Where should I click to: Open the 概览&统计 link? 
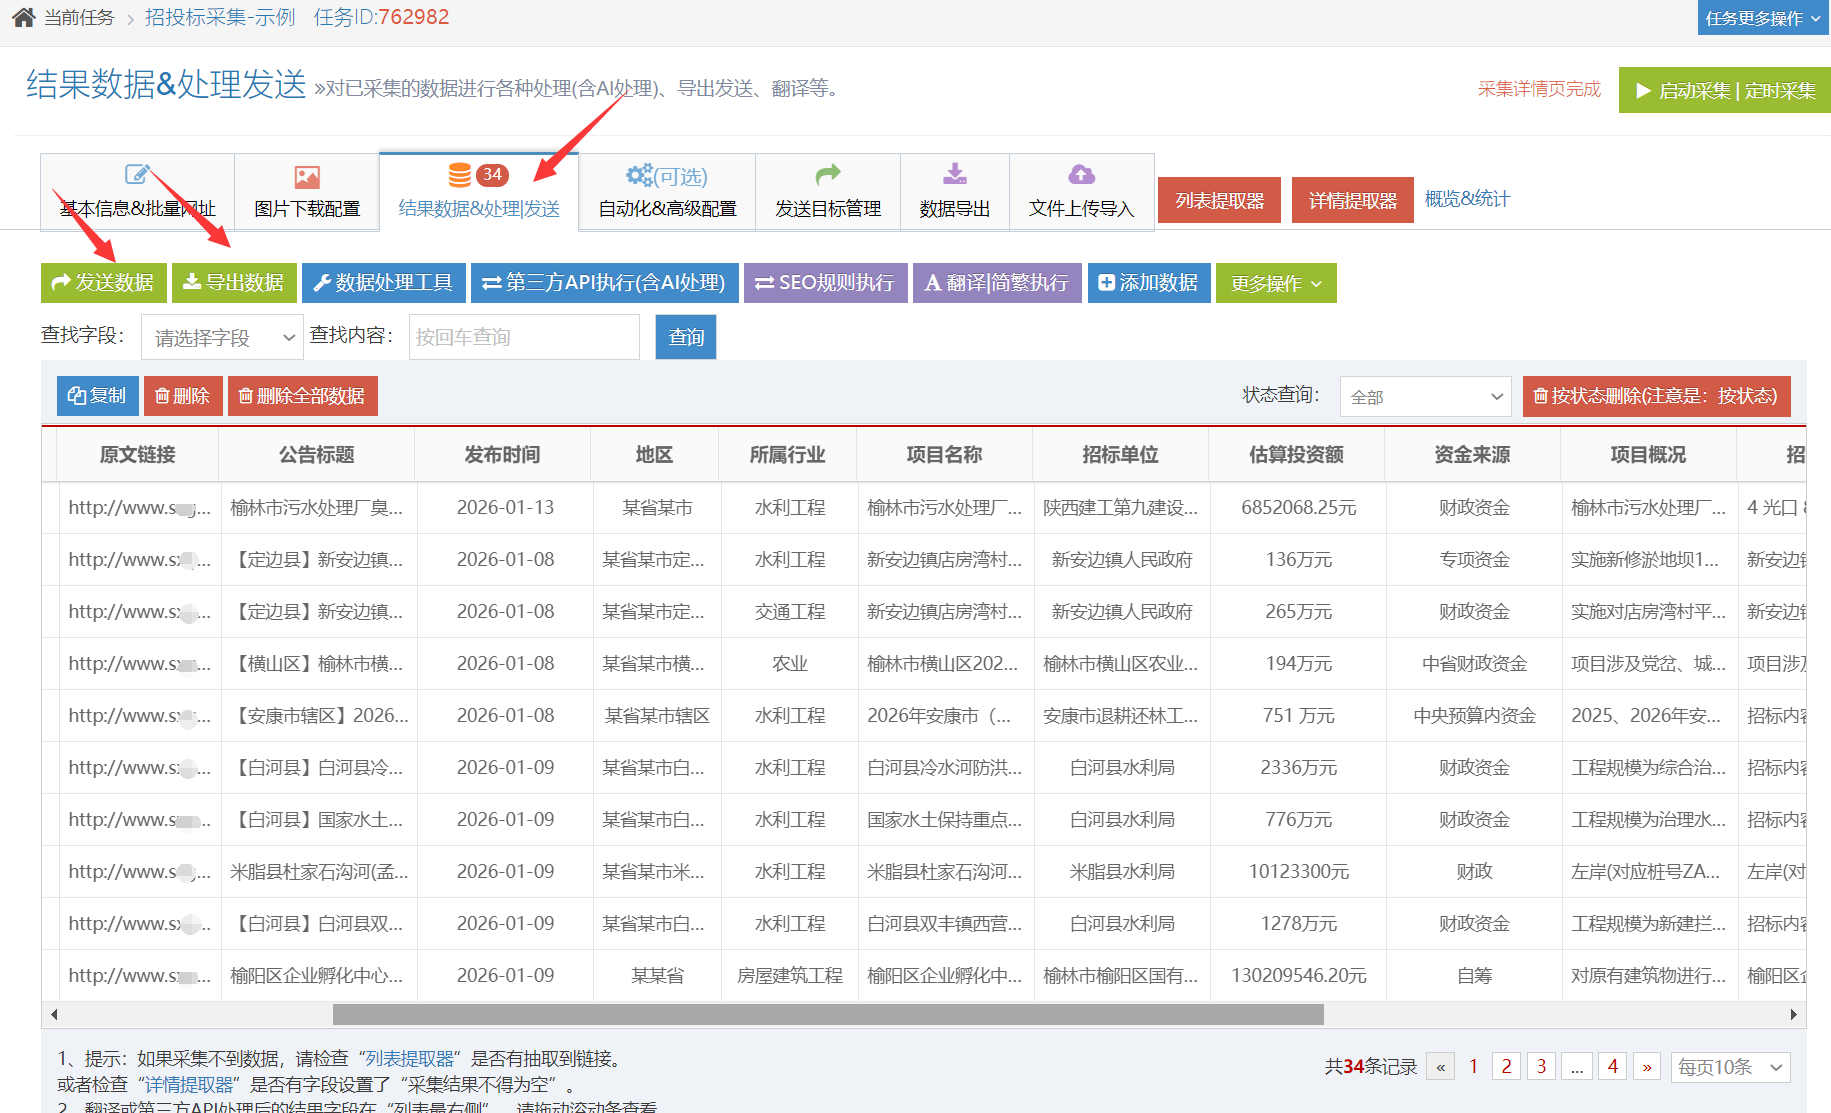click(x=1466, y=199)
